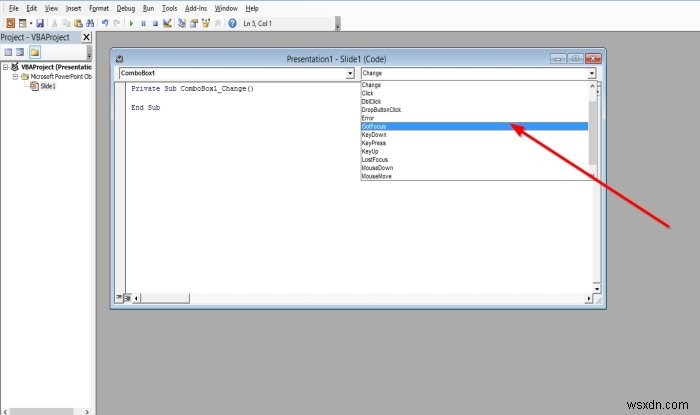700x415 pixels.
Task: Click the blue Help question mark icon
Action: point(232,23)
